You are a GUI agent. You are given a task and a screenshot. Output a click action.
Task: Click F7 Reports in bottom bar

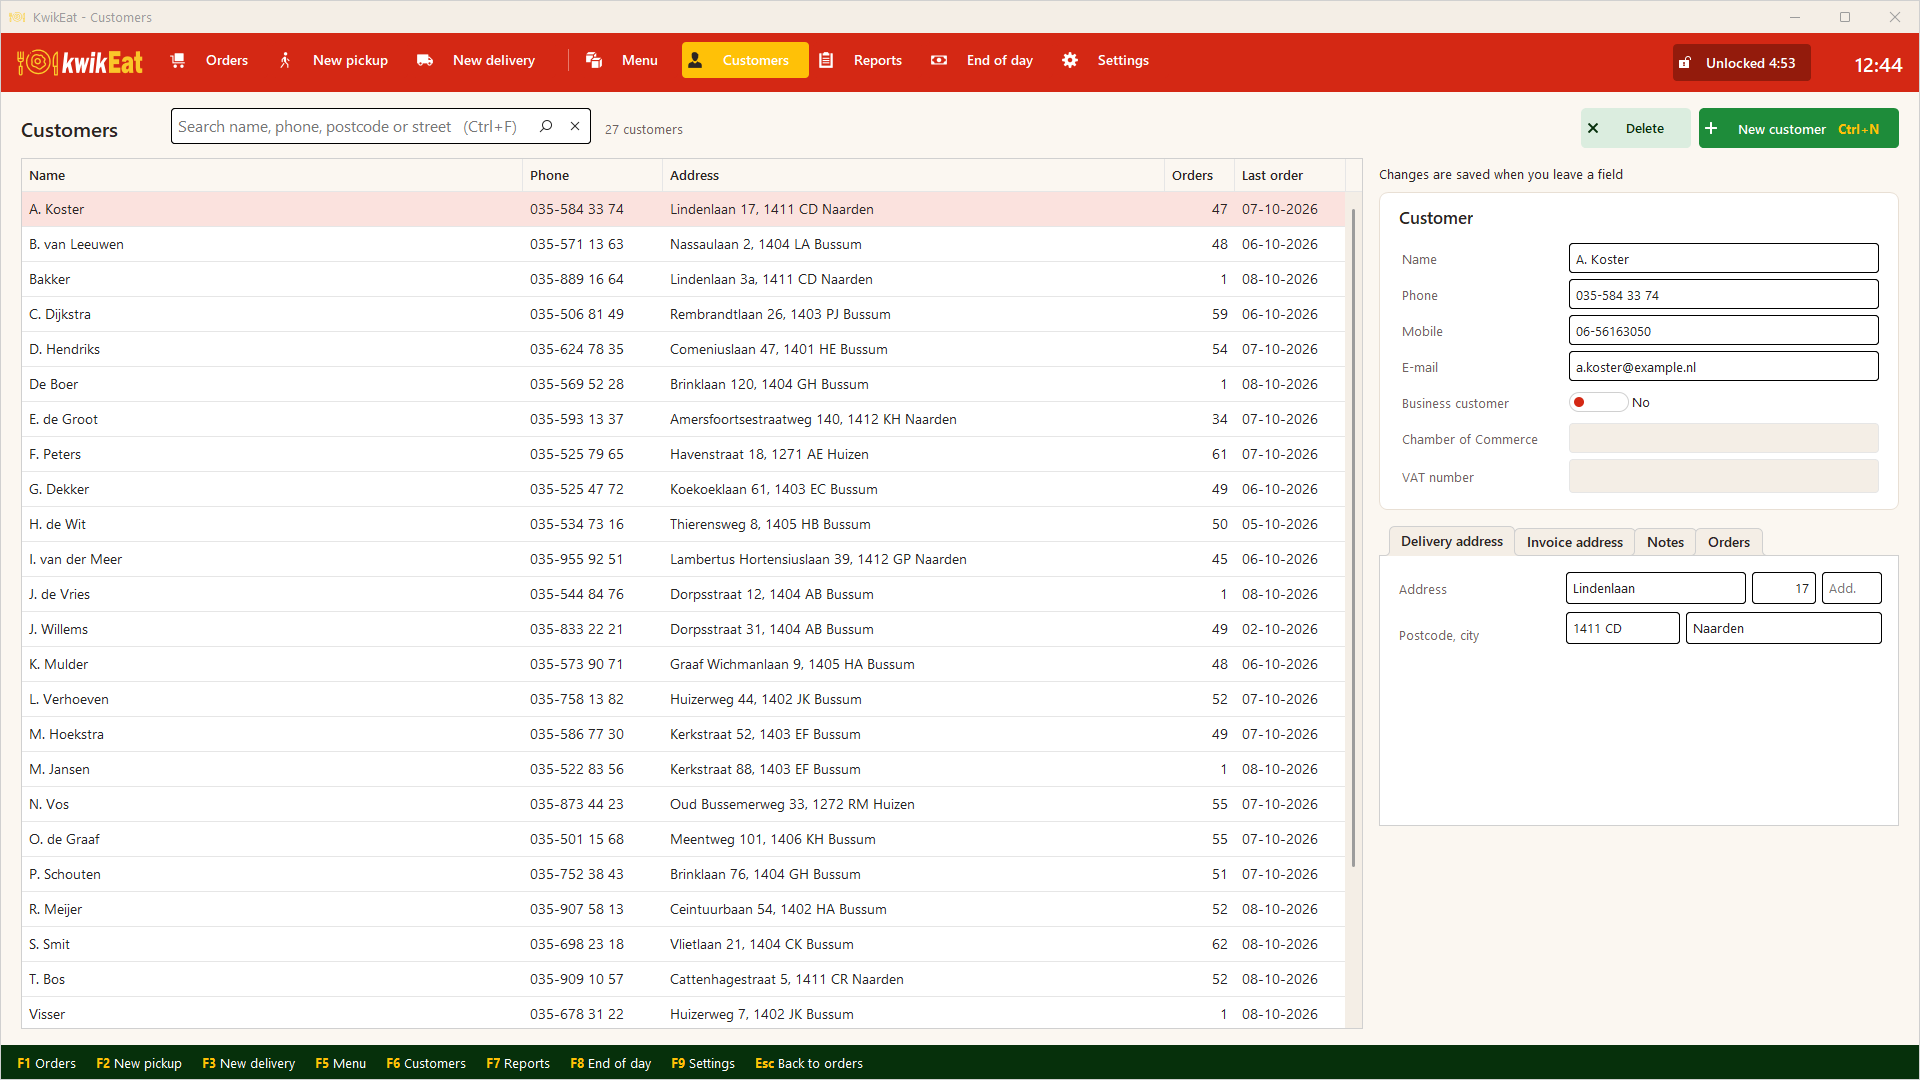pos(518,1063)
